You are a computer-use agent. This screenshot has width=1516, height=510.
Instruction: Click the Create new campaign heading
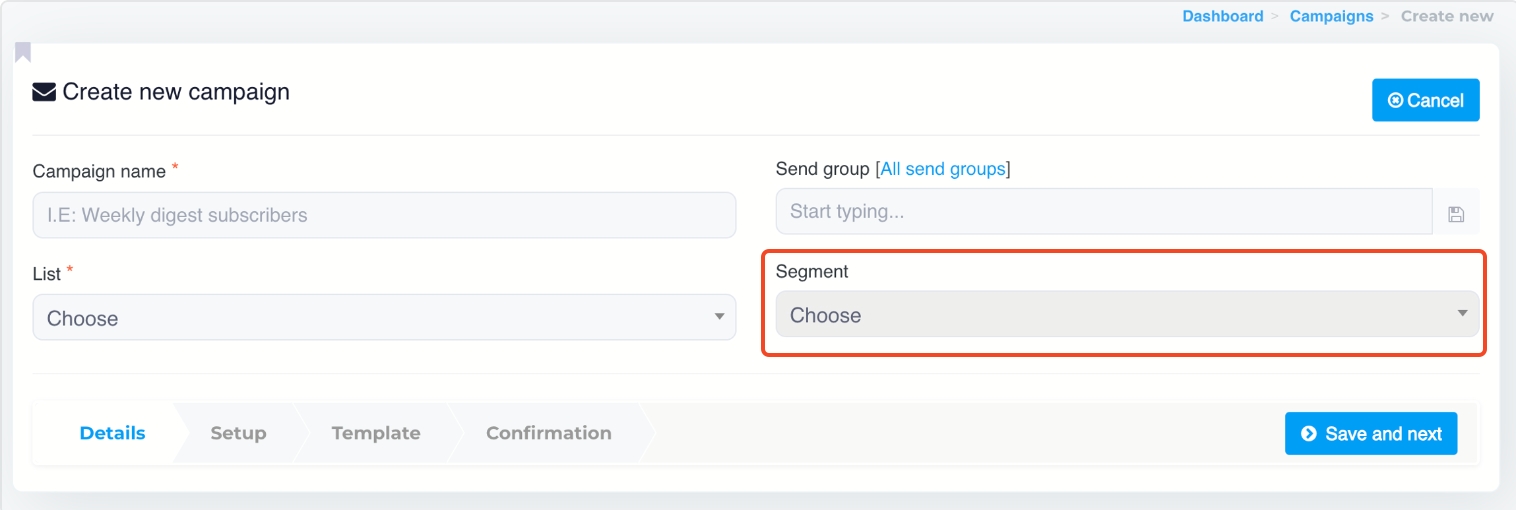tap(176, 92)
